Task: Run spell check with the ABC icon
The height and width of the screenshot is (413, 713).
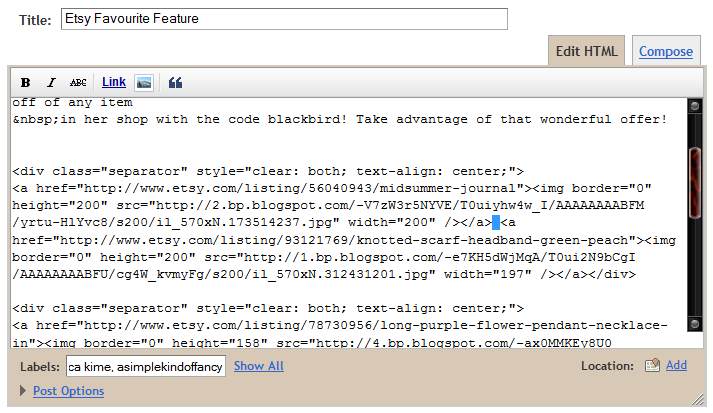Action: [78, 82]
